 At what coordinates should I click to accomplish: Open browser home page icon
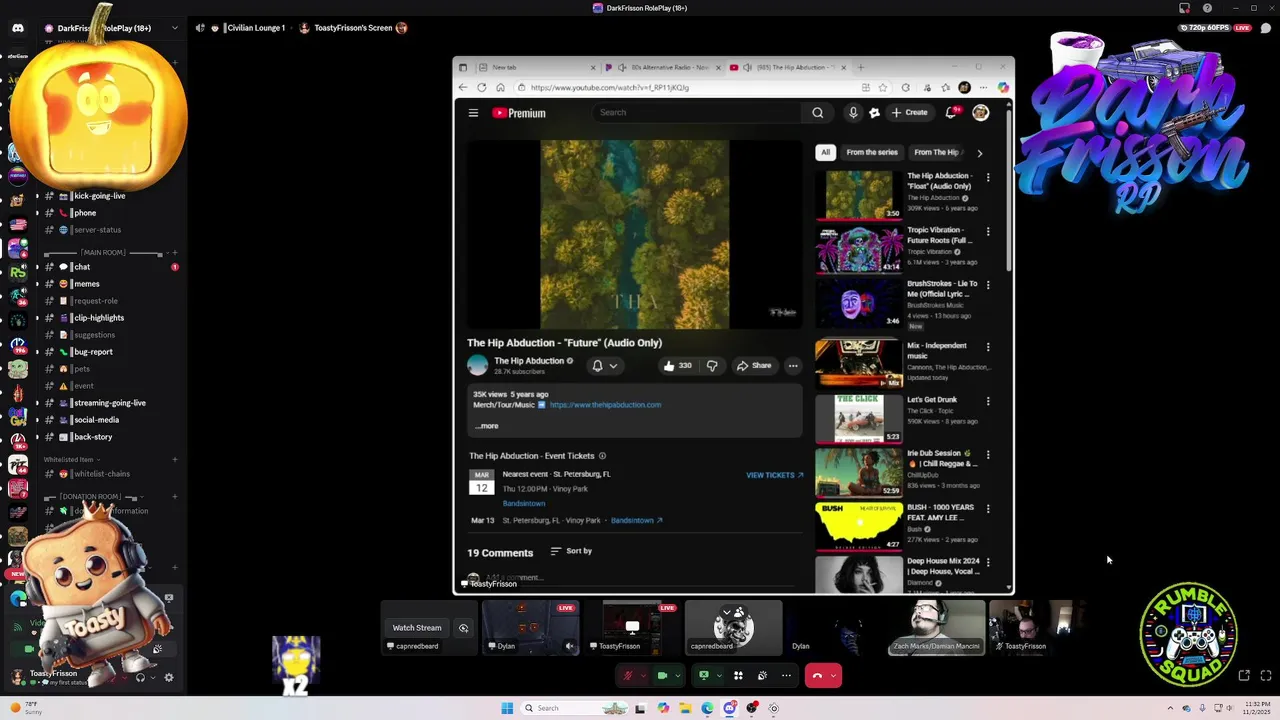[500, 88]
